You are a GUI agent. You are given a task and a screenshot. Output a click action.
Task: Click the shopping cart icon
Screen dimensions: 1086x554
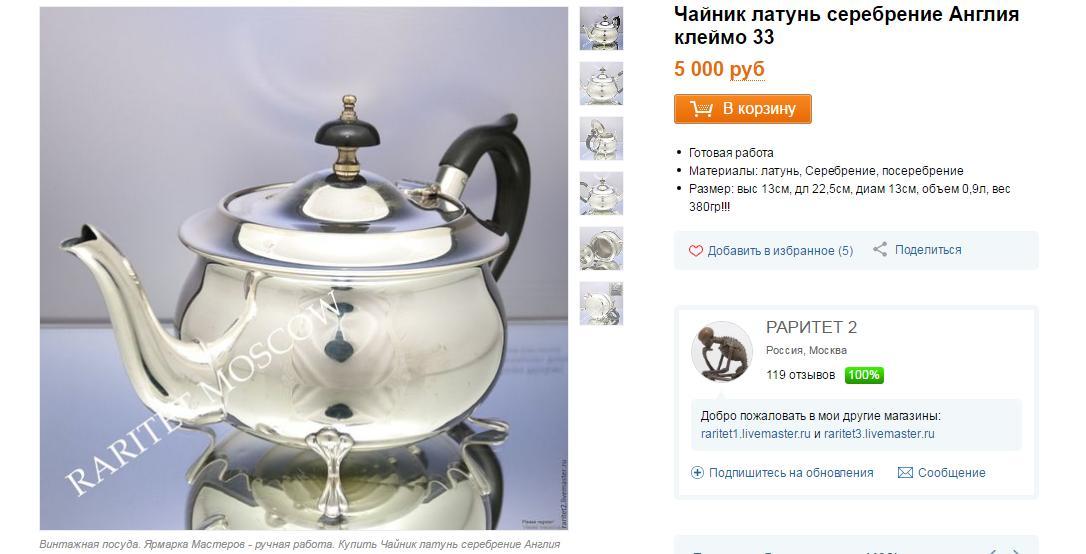(x=701, y=109)
